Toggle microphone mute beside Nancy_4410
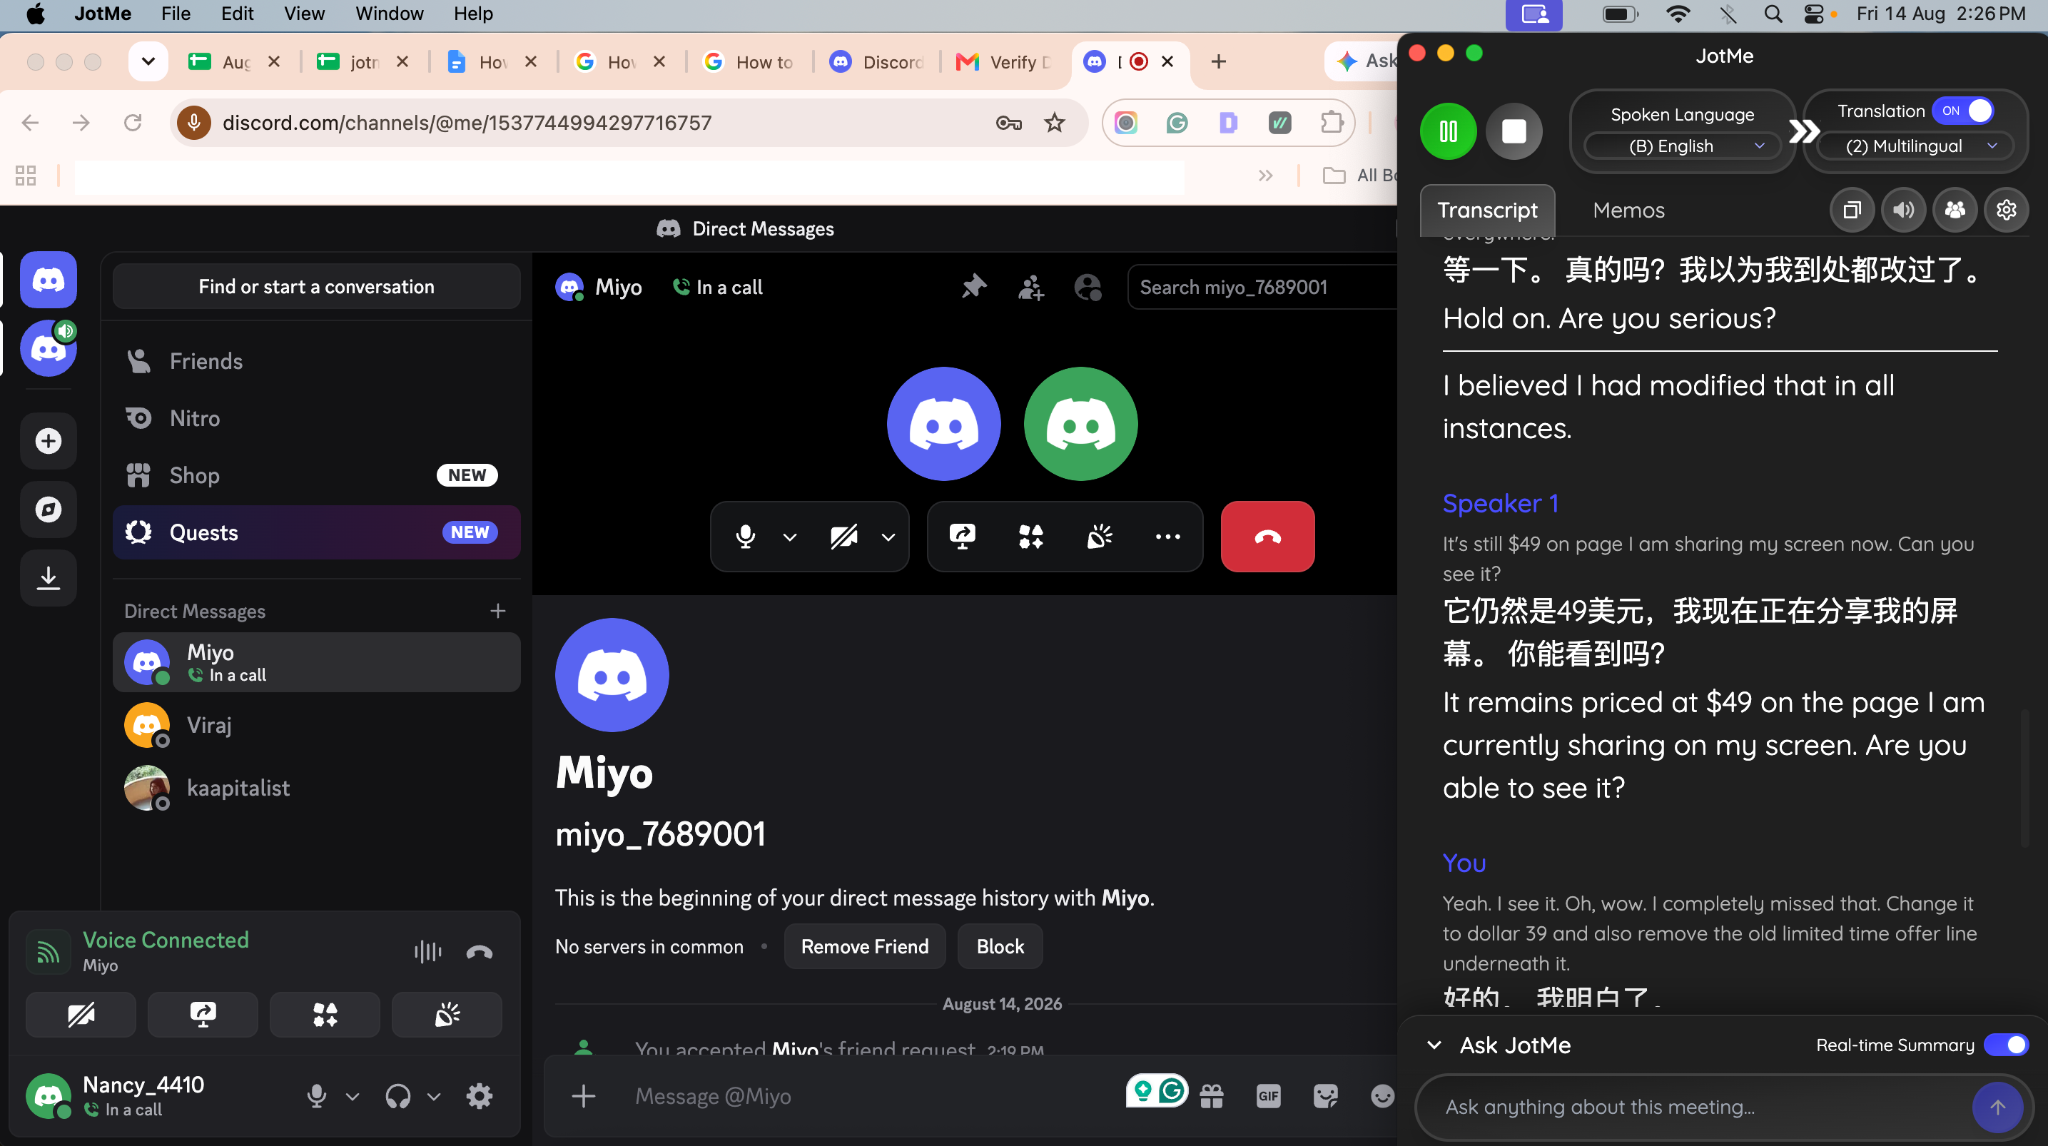This screenshot has height=1146, width=2048. click(x=317, y=1096)
